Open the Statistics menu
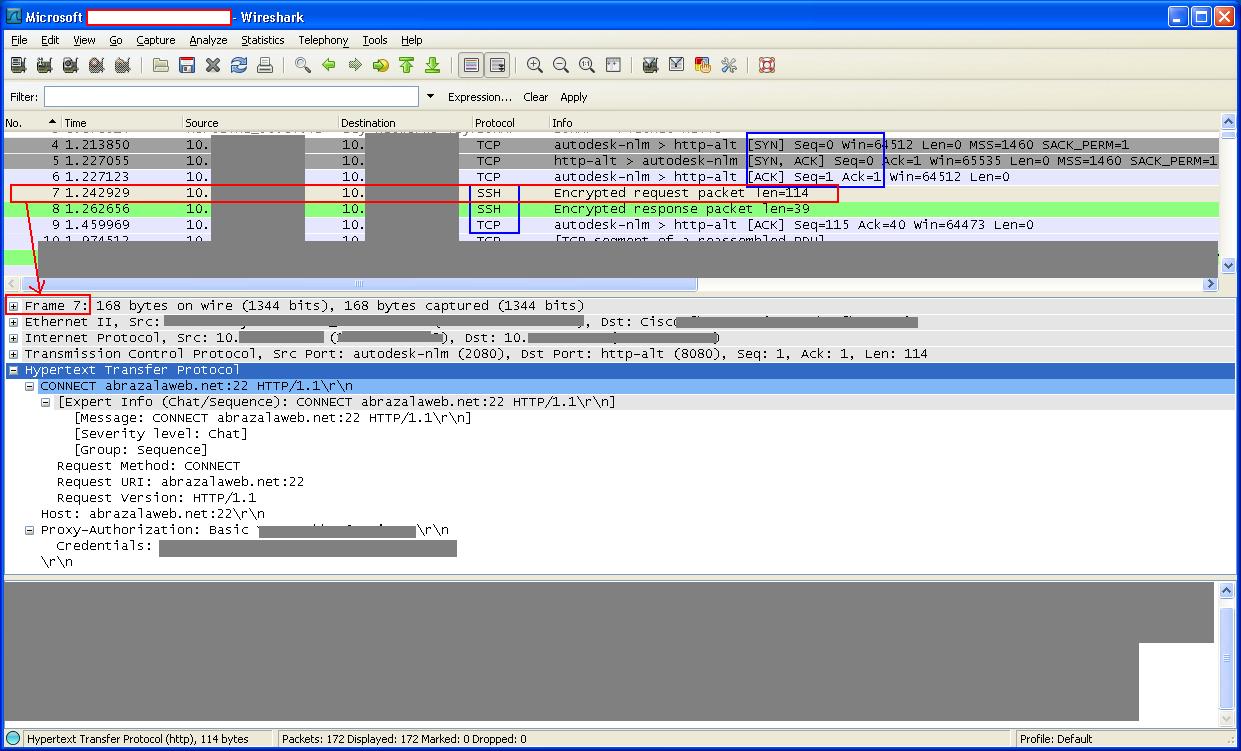 [x=262, y=40]
